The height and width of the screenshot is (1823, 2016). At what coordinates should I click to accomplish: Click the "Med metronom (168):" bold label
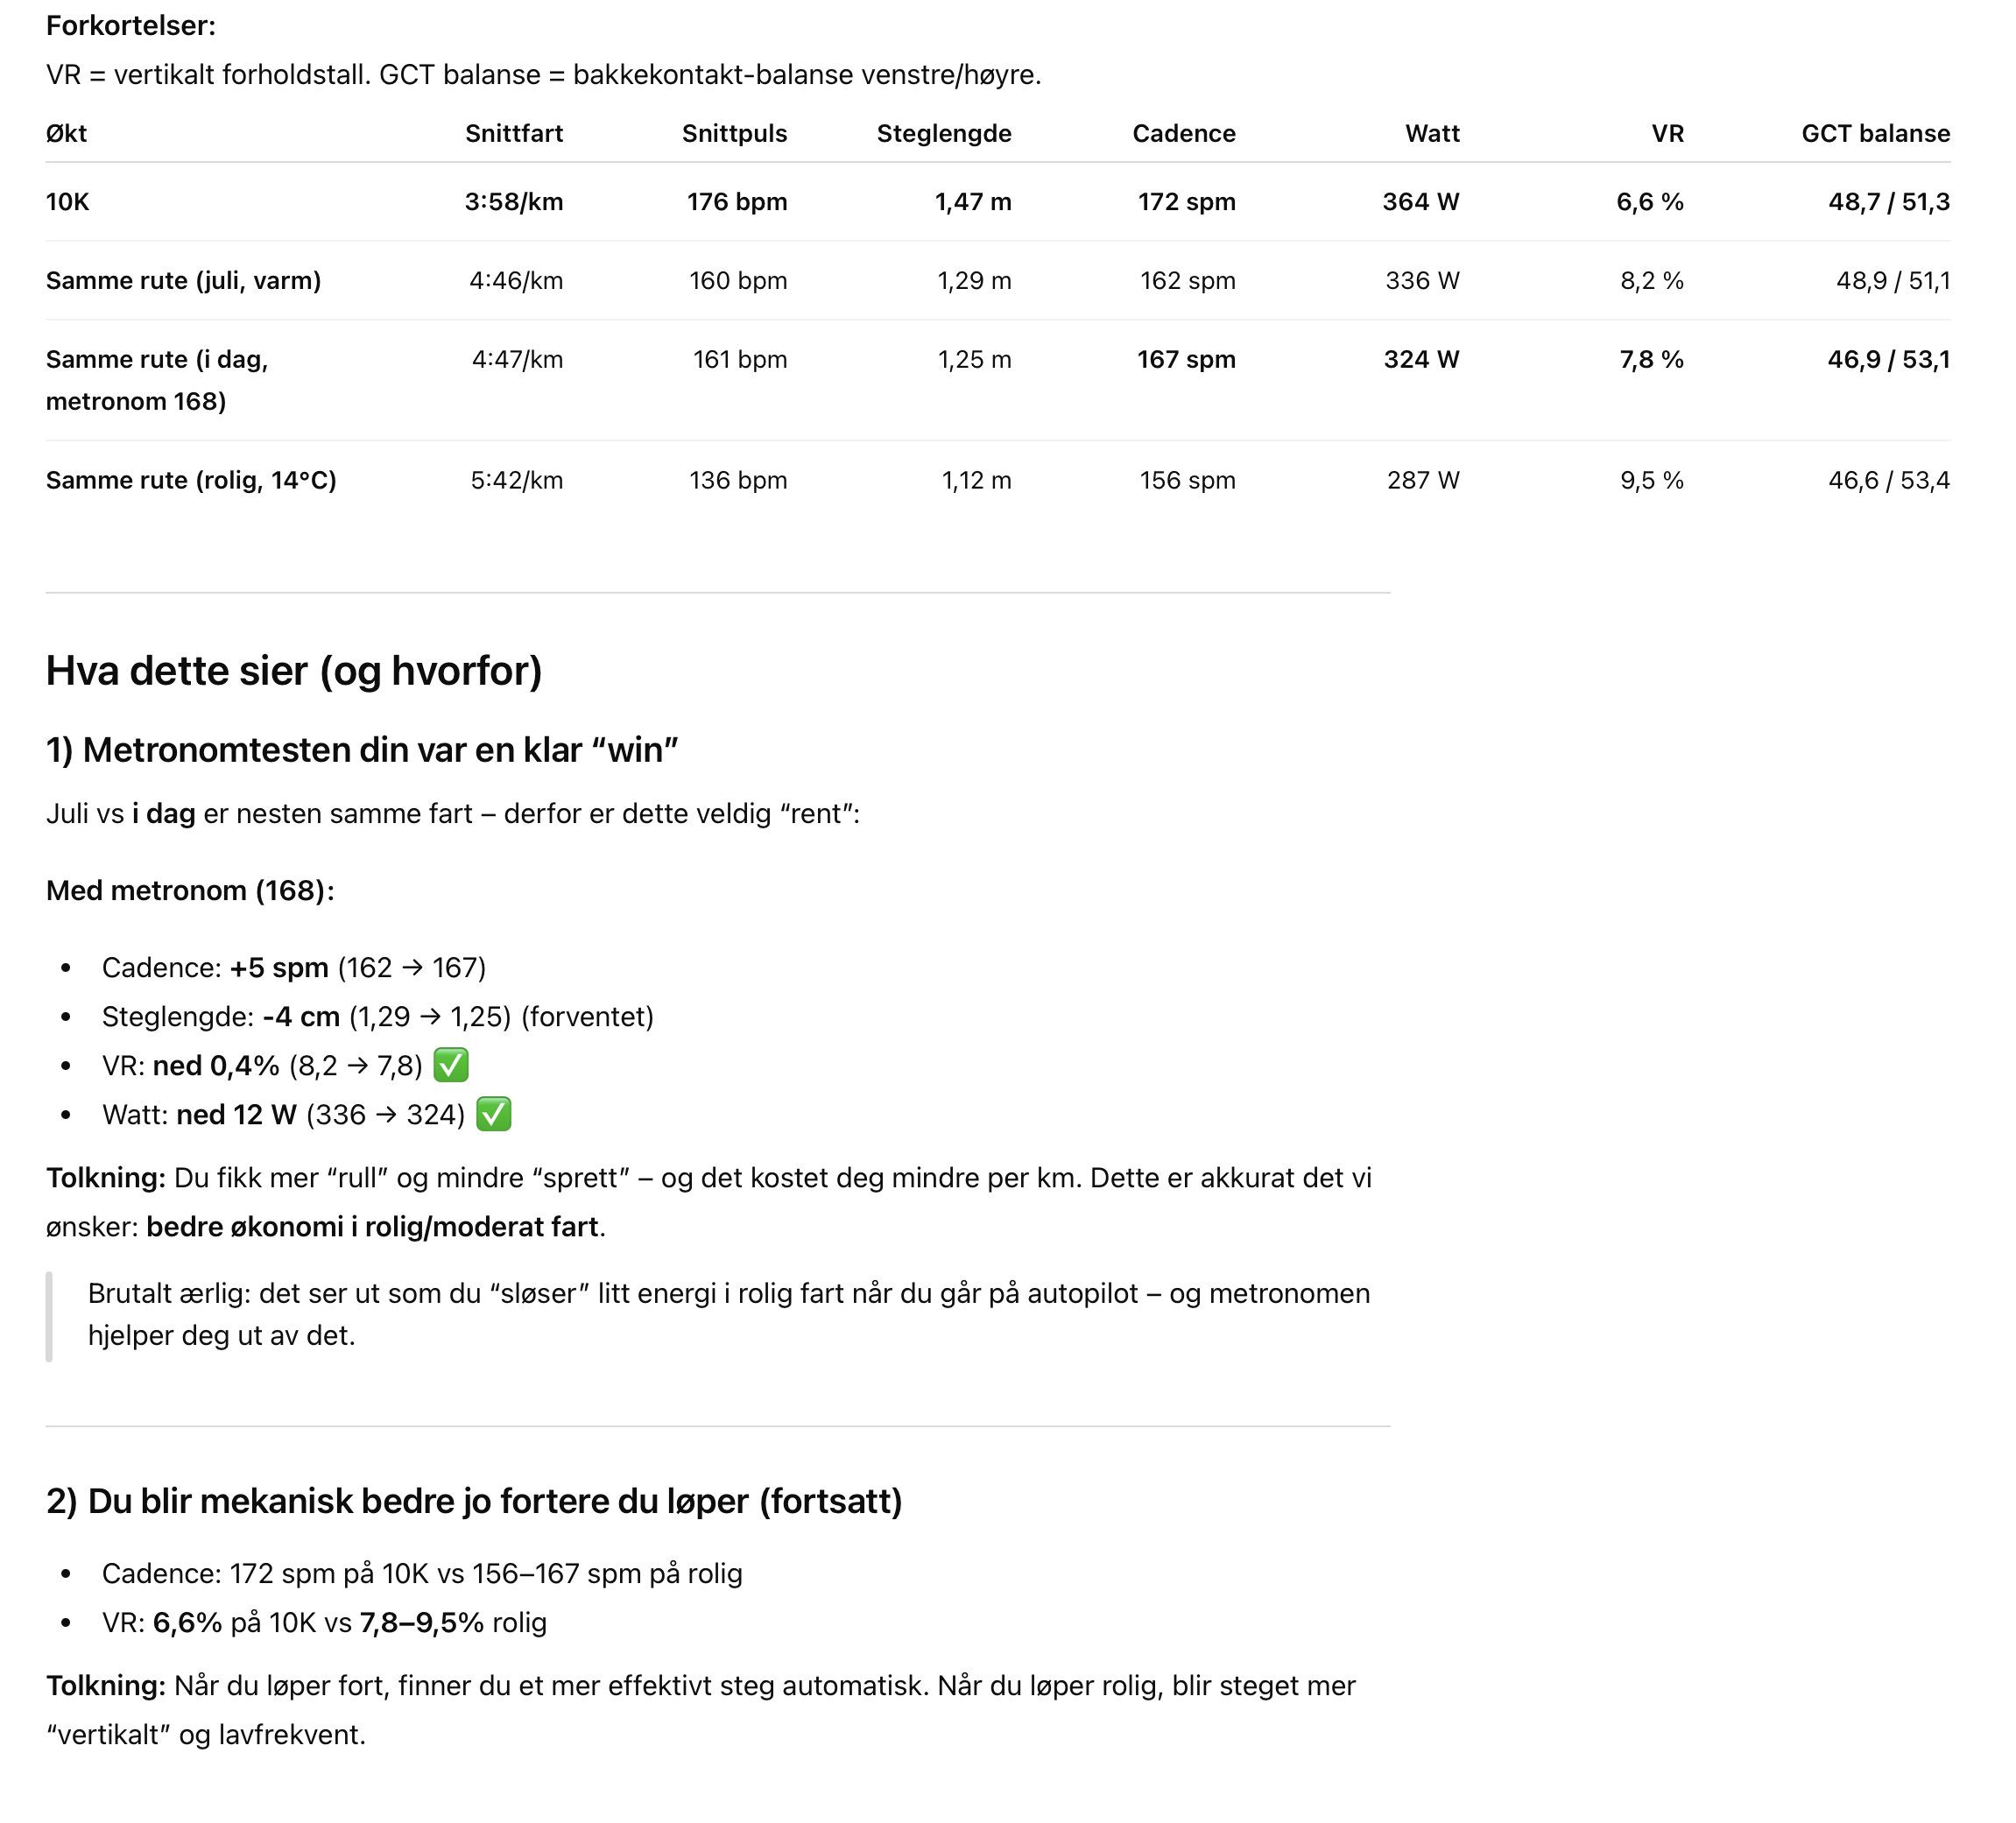click(x=190, y=890)
